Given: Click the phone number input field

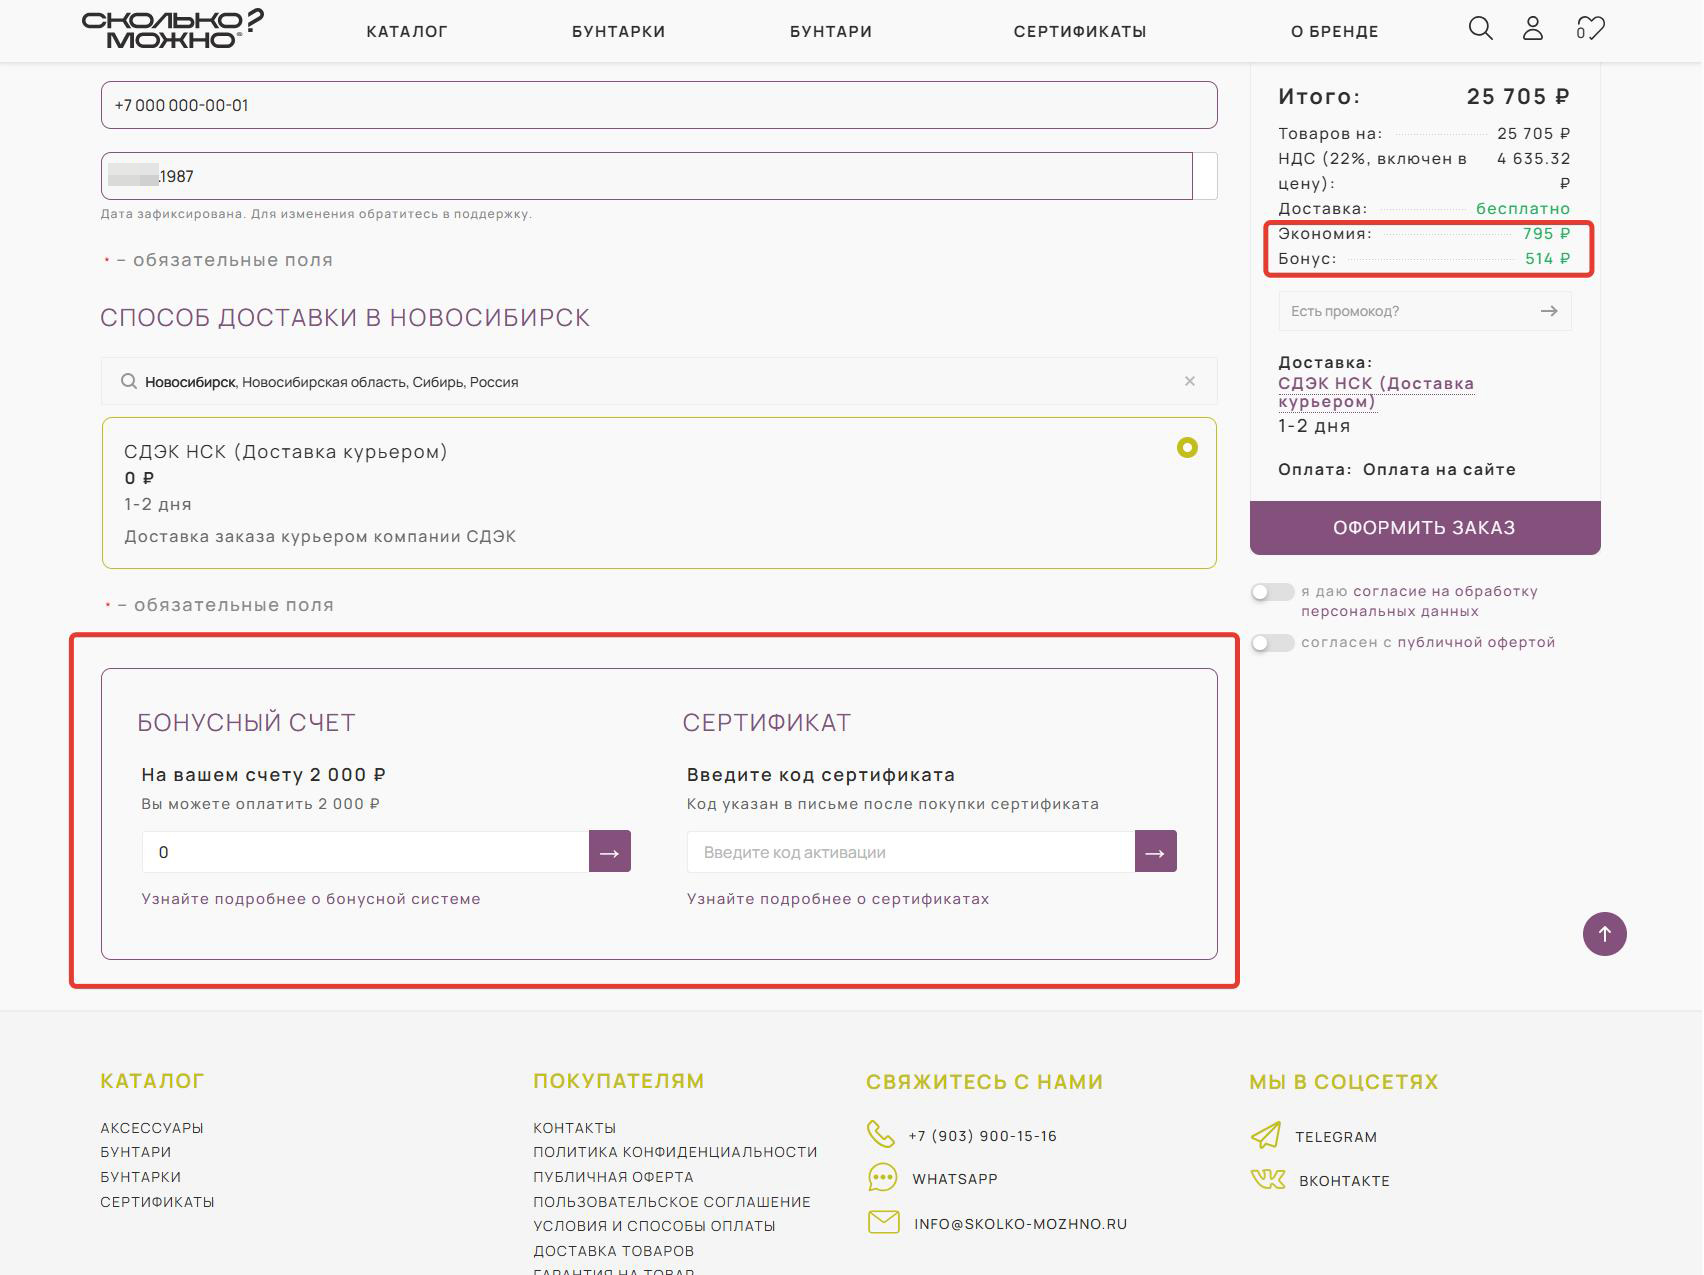Looking at the screenshot, I should point(659,105).
